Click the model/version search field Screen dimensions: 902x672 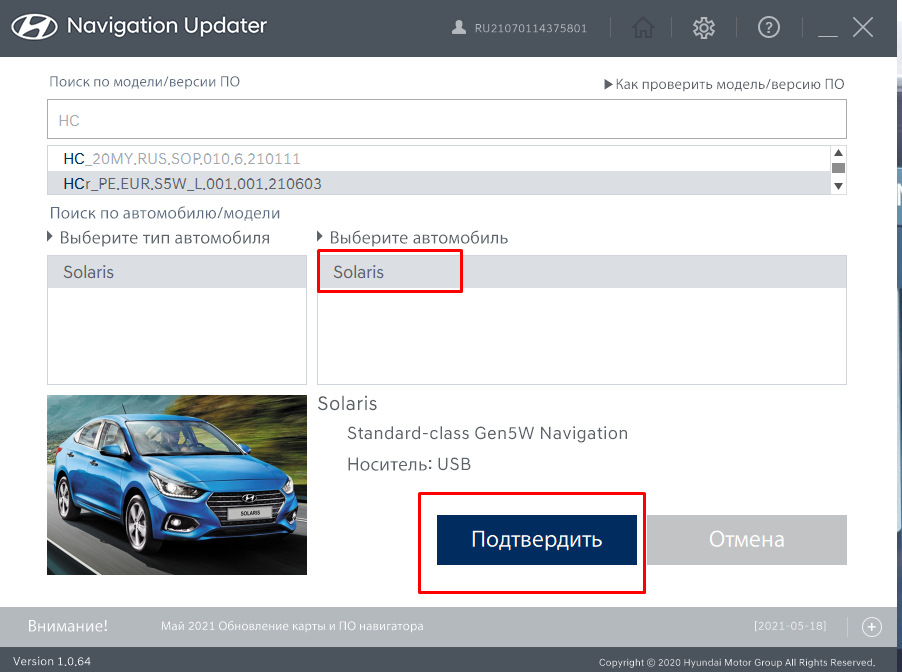(446, 119)
